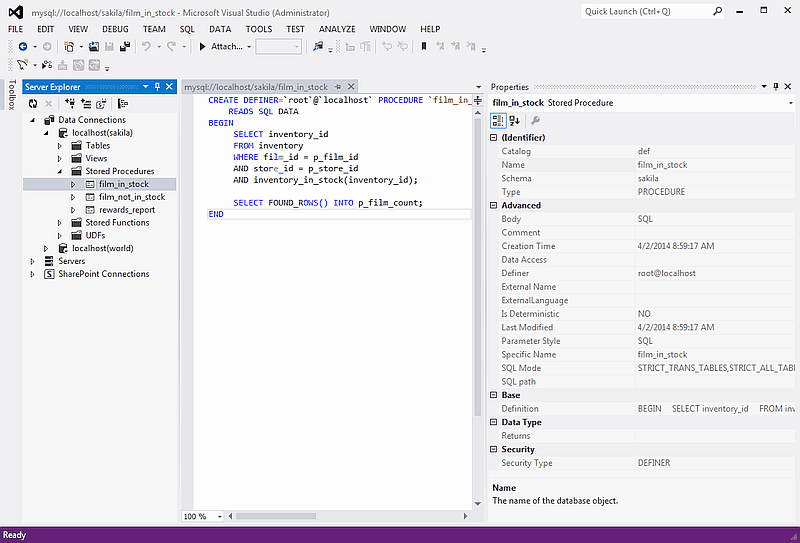
Task: Click the editor horizontal scrollbar thumb
Action: coord(276,516)
